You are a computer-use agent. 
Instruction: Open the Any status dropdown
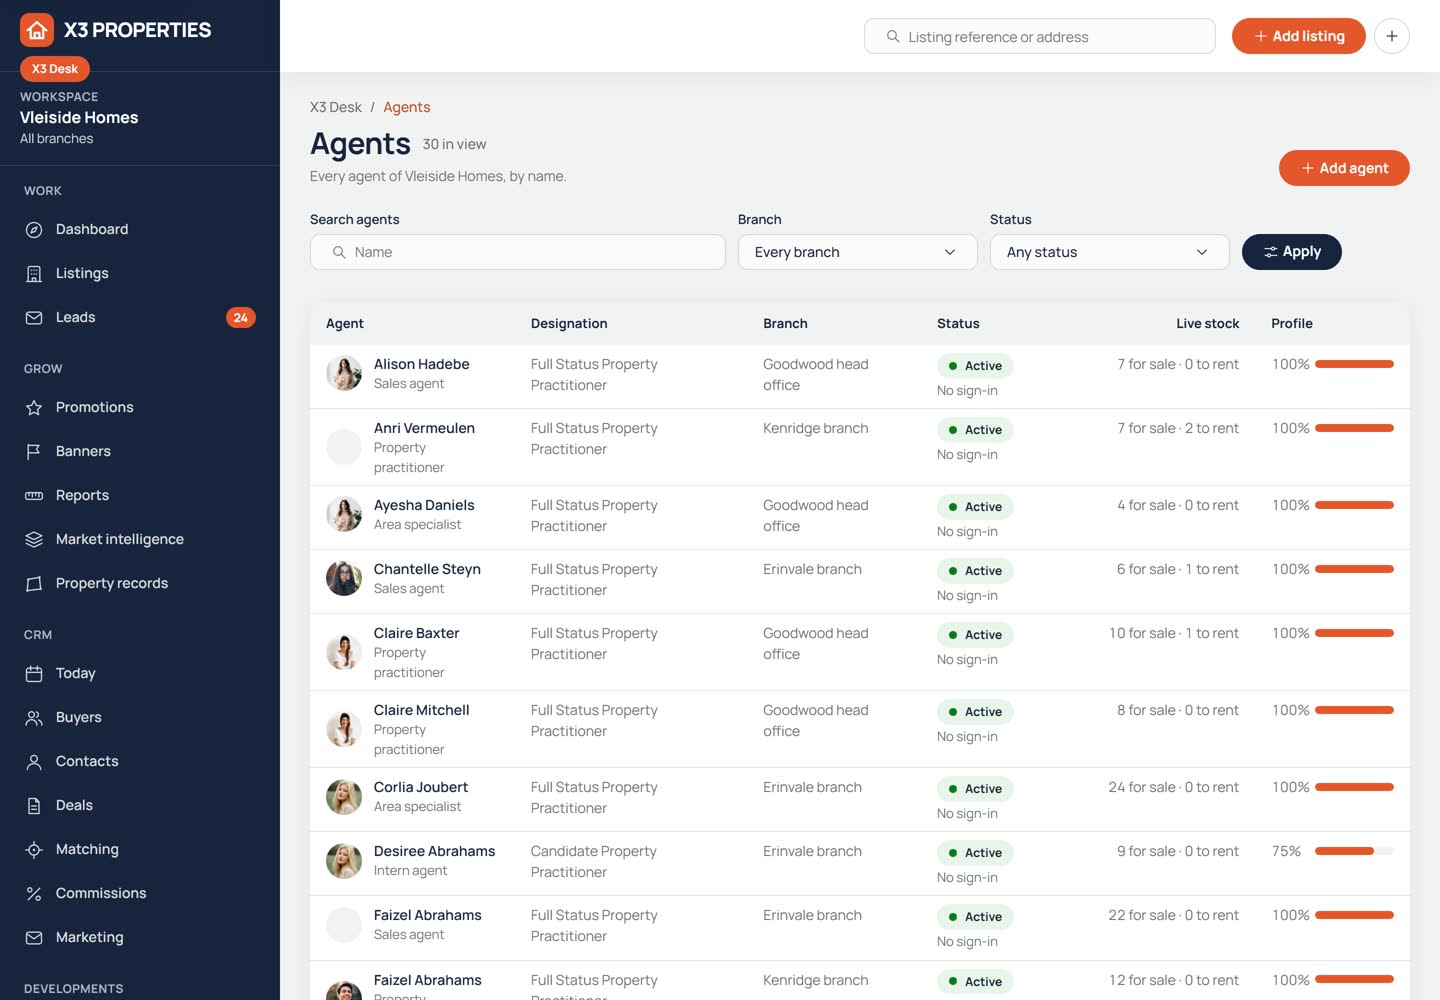click(1109, 252)
